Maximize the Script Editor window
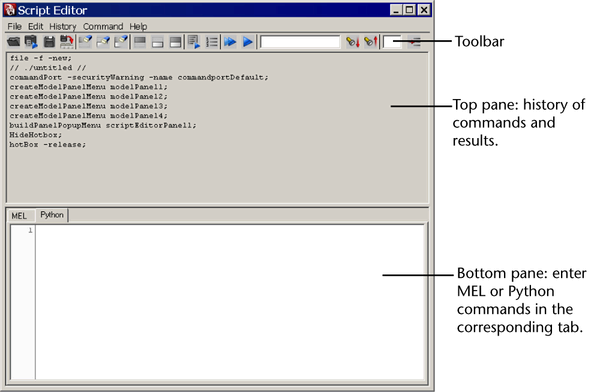This screenshot has height=392, width=591. click(x=409, y=10)
